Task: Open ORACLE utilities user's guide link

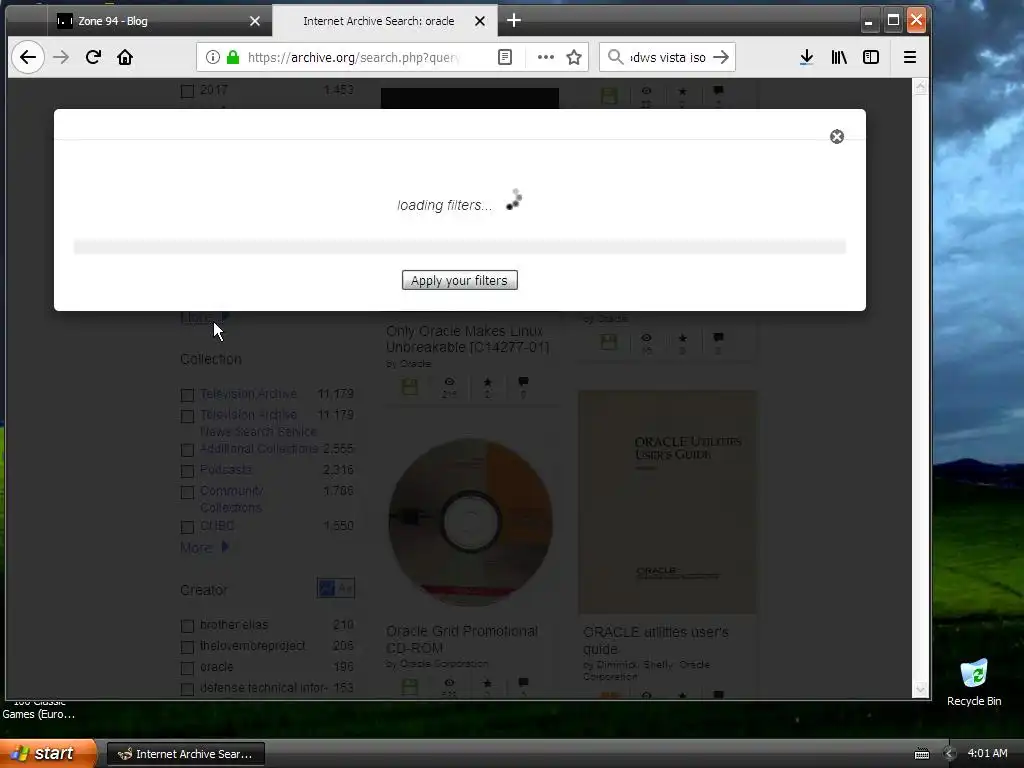Action: [x=656, y=641]
